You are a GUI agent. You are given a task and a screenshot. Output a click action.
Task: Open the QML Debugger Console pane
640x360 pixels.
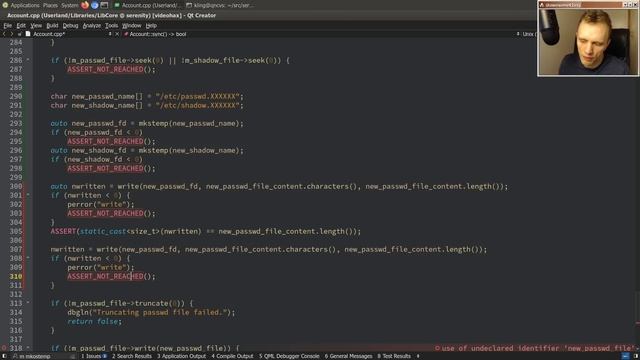click(x=289, y=356)
